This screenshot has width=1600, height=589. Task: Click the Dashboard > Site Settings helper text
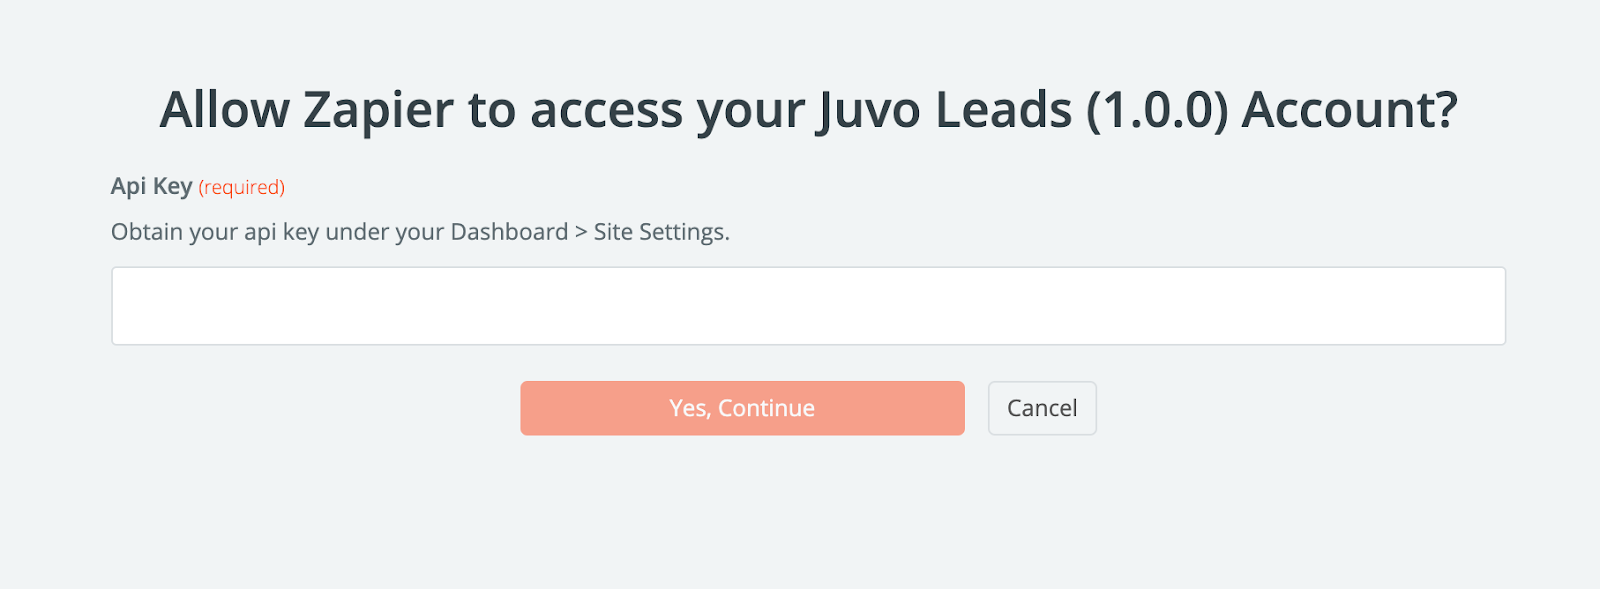588,232
